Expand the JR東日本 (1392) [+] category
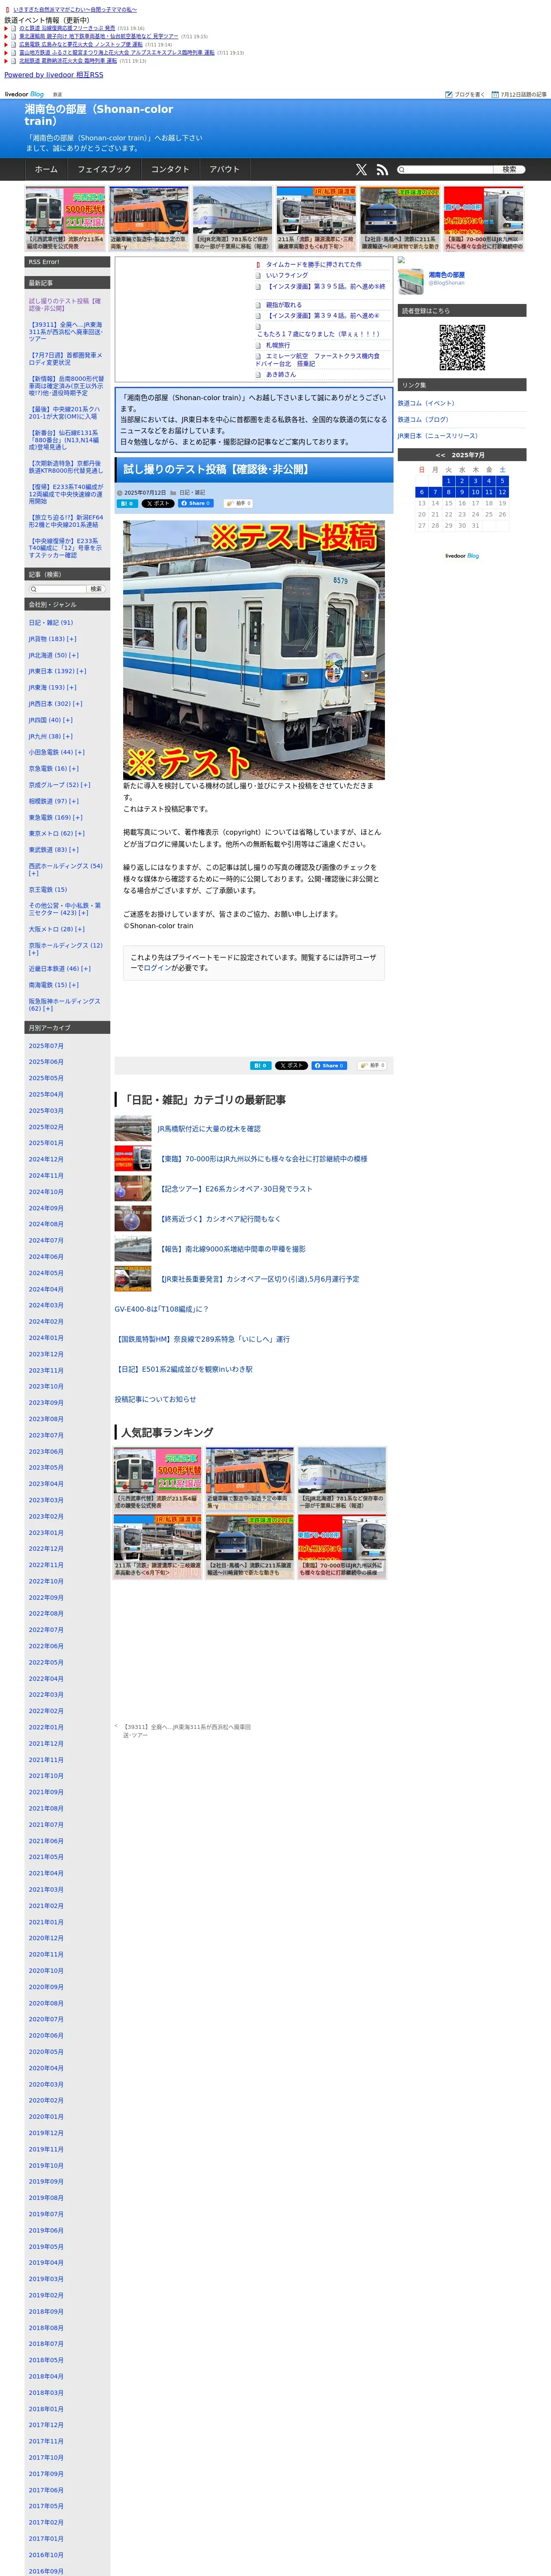This screenshot has width=551, height=2576. click(x=57, y=671)
